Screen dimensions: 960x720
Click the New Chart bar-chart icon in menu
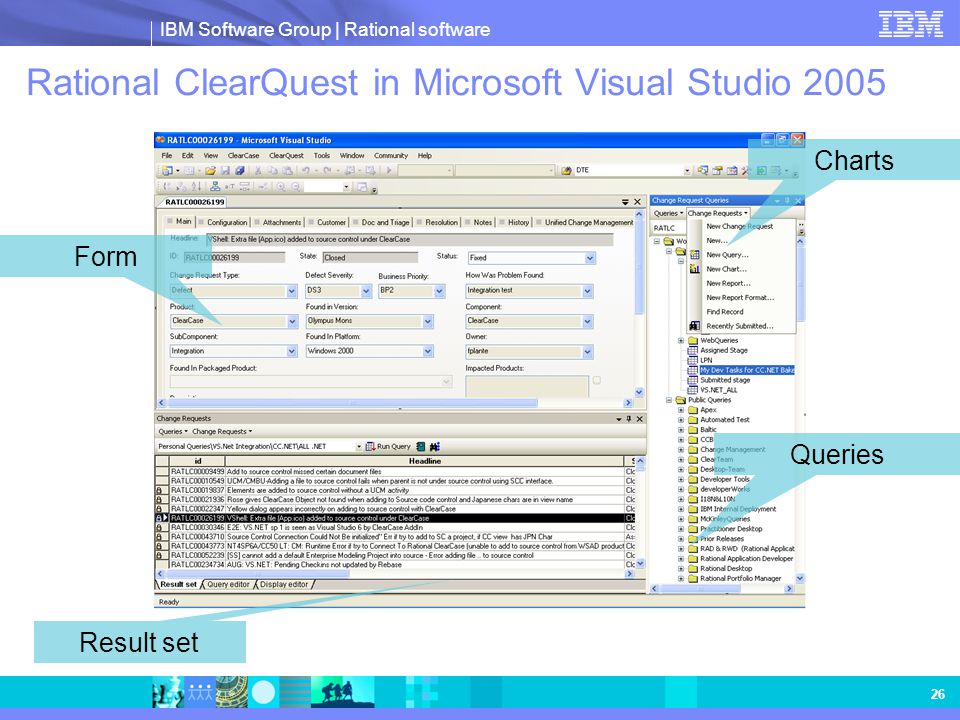[694, 269]
